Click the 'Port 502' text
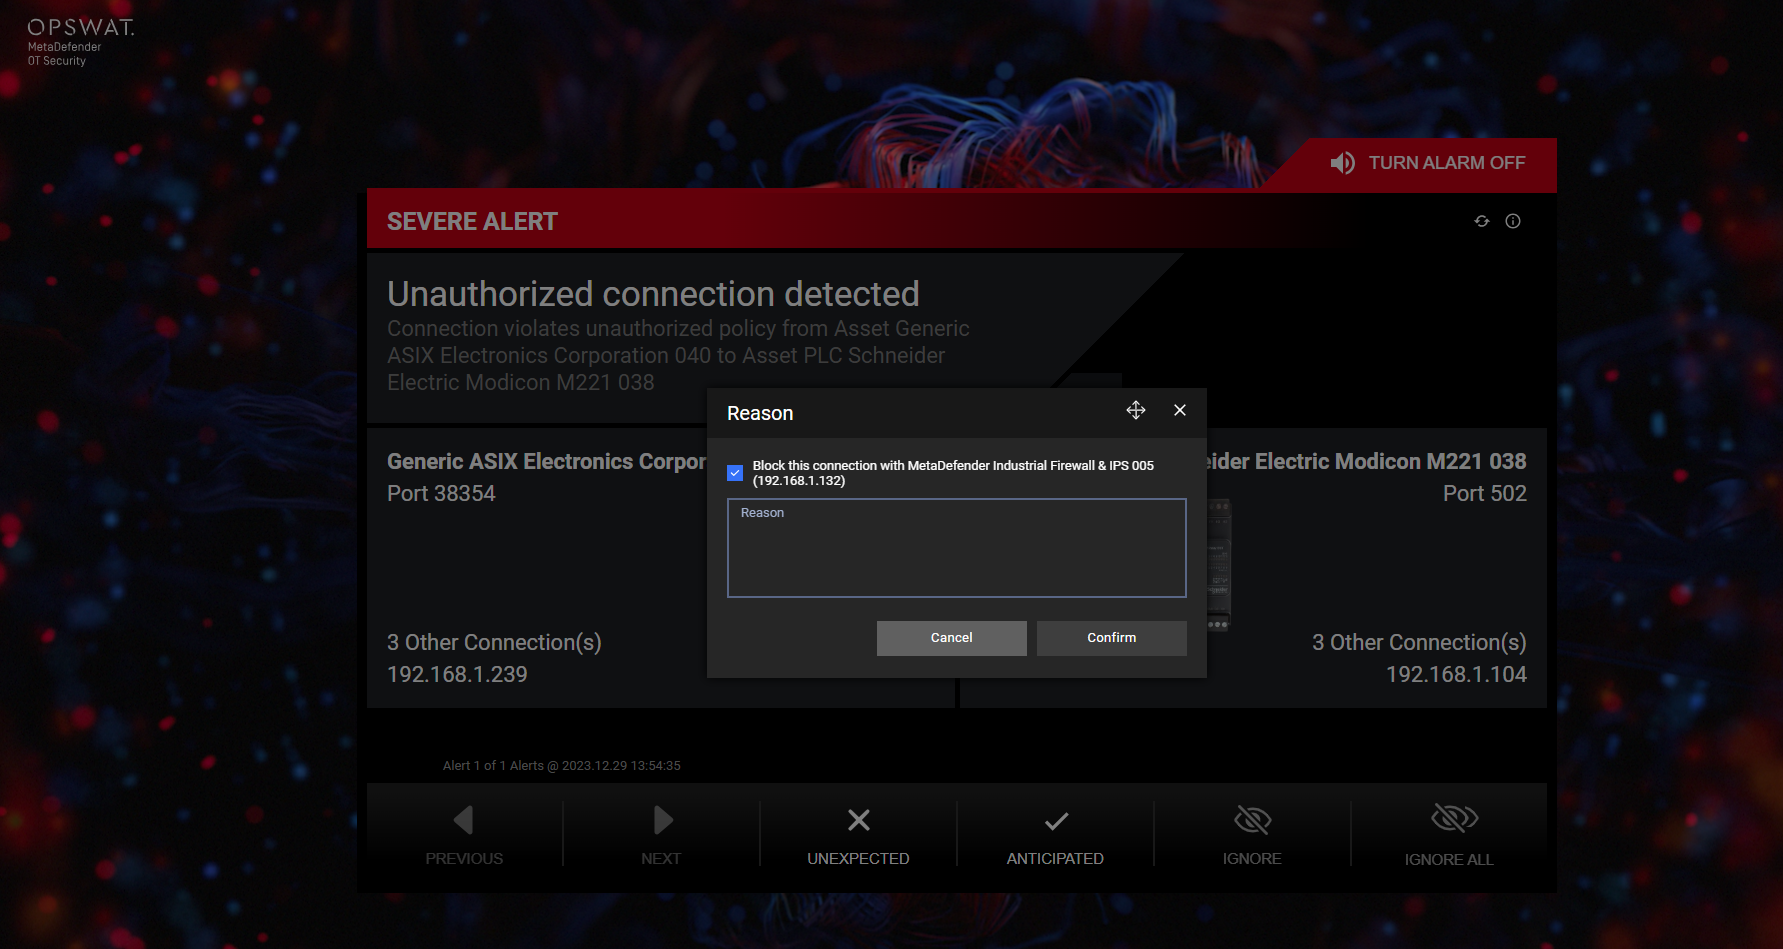The height and width of the screenshot is (949, 1783). (1485, 493)
